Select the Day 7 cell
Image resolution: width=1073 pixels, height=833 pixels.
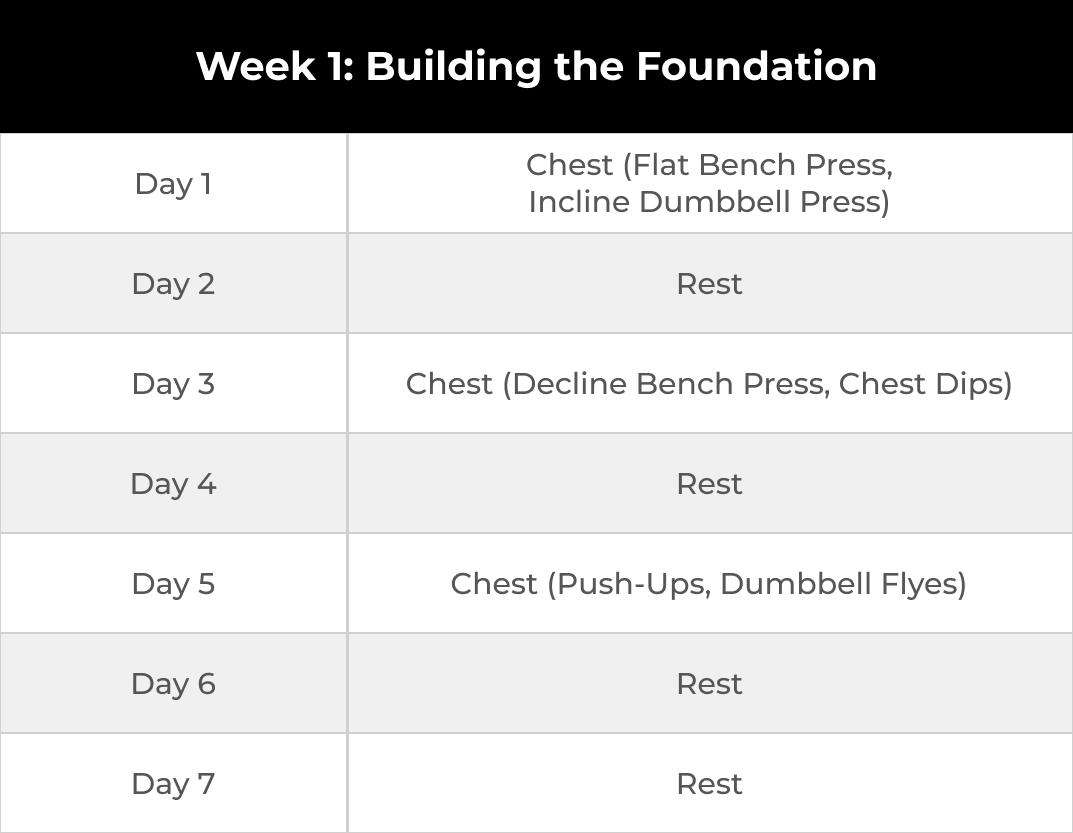pyautogui.click(x=173, y=784)
